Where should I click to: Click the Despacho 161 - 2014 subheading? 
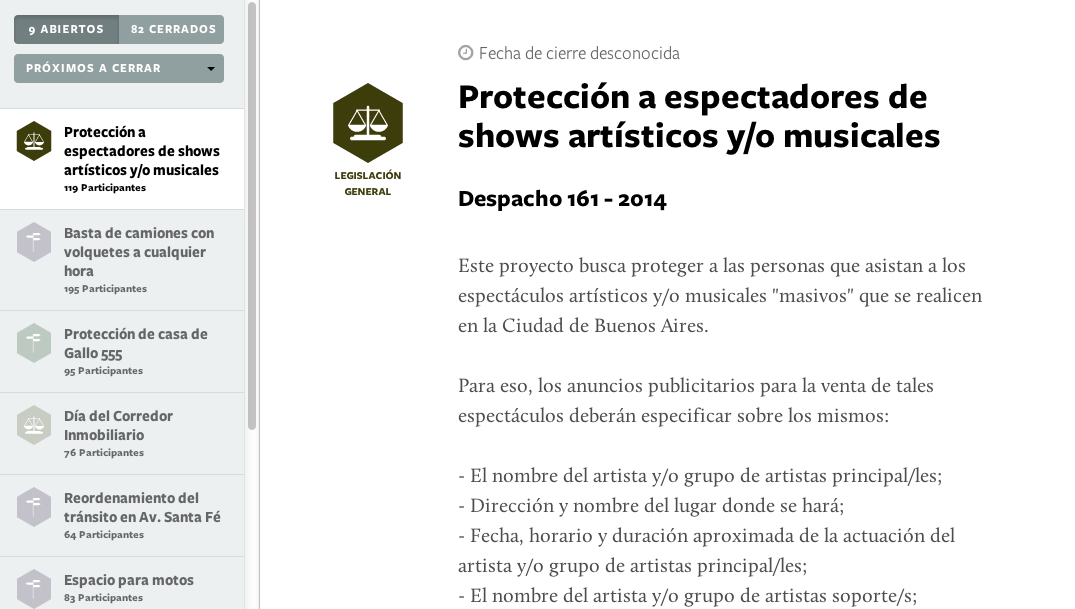(562, 199)
